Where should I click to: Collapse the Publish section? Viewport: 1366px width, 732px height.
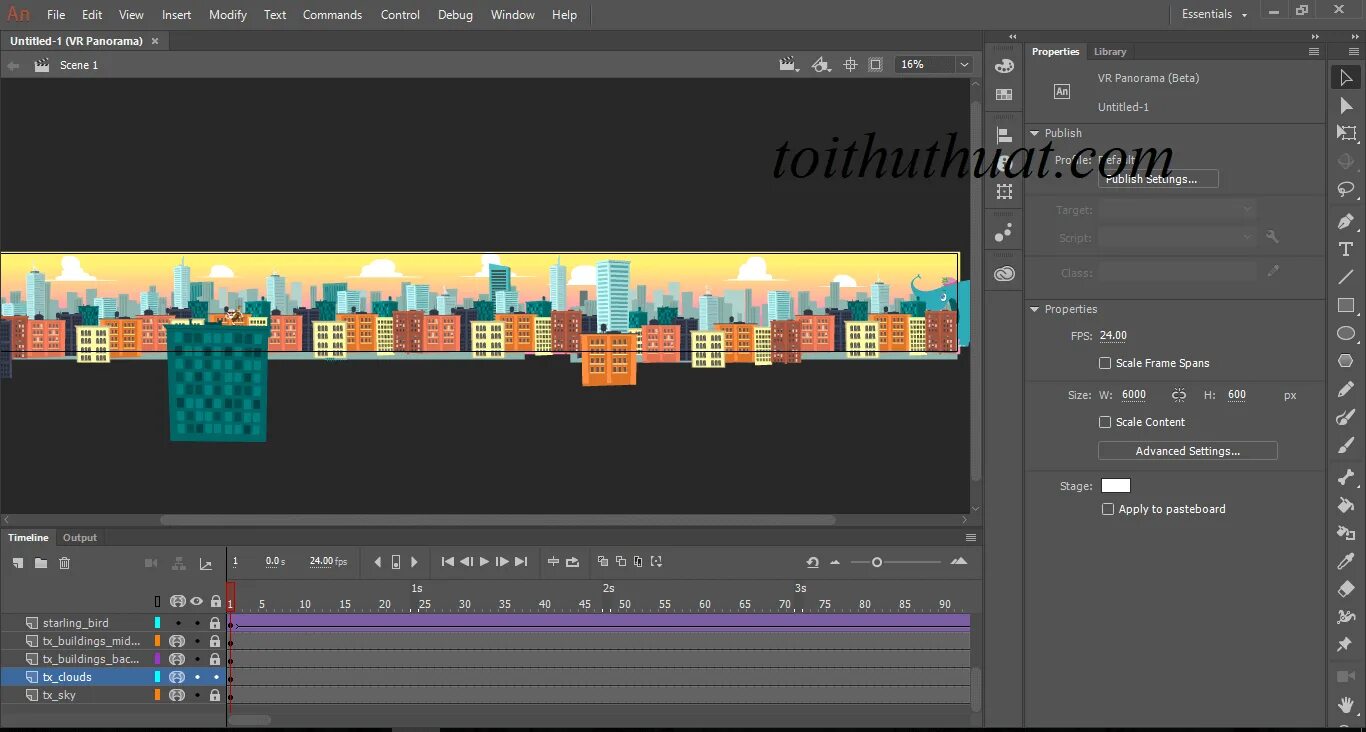point(1036,132)
